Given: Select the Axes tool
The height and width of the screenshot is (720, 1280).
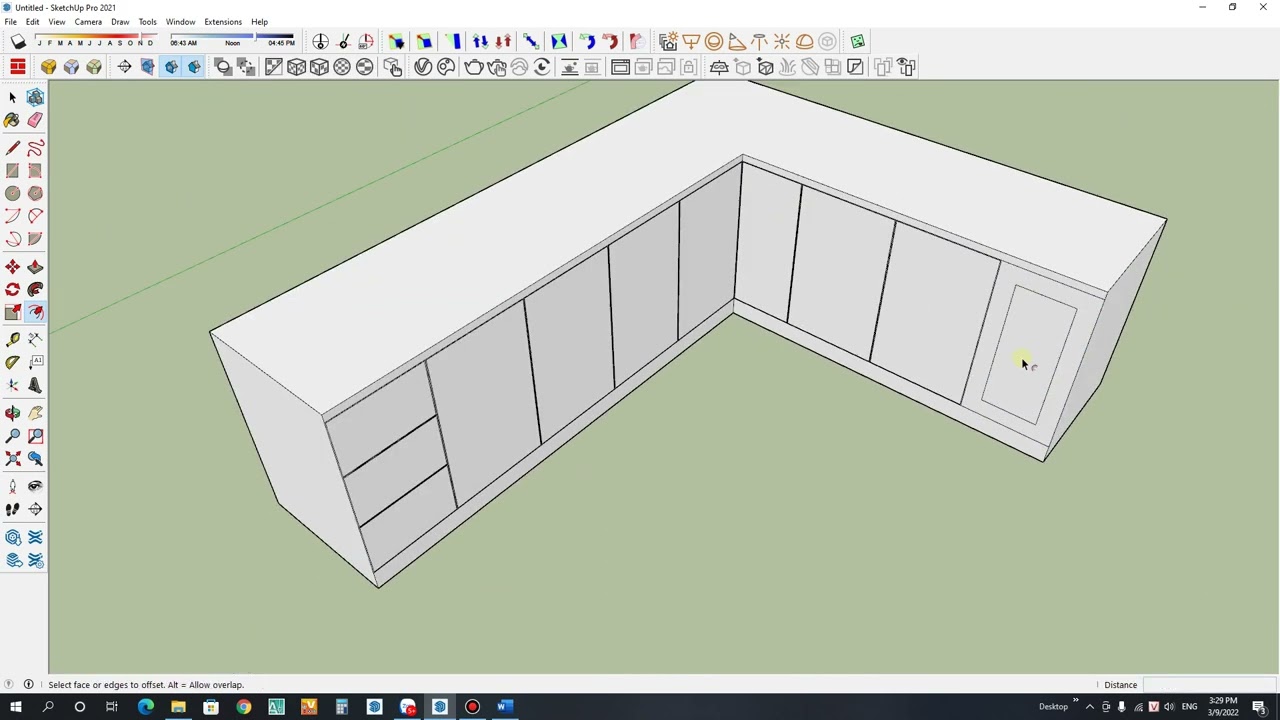Looking at the screenshot, I should coord(12,386).
